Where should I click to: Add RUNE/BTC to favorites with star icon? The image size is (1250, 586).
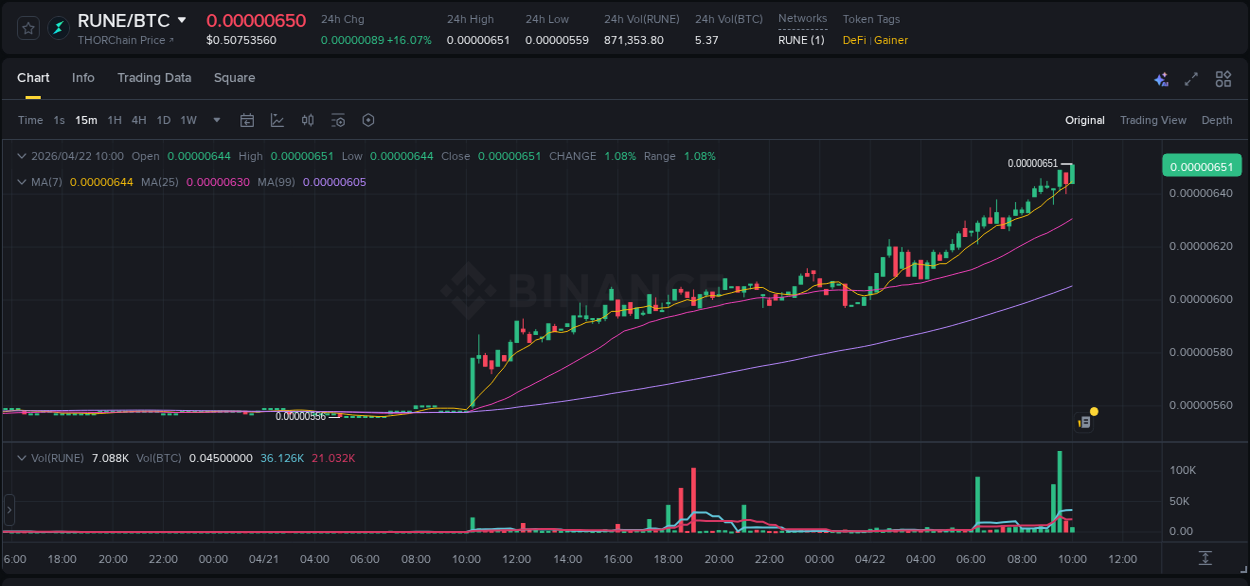28,28
